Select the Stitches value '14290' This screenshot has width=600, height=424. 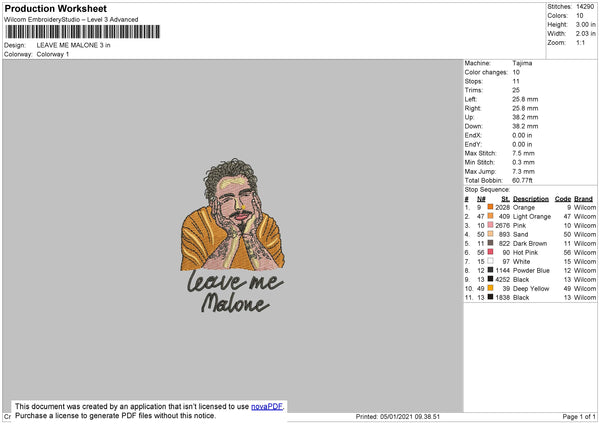pos(585,7)
